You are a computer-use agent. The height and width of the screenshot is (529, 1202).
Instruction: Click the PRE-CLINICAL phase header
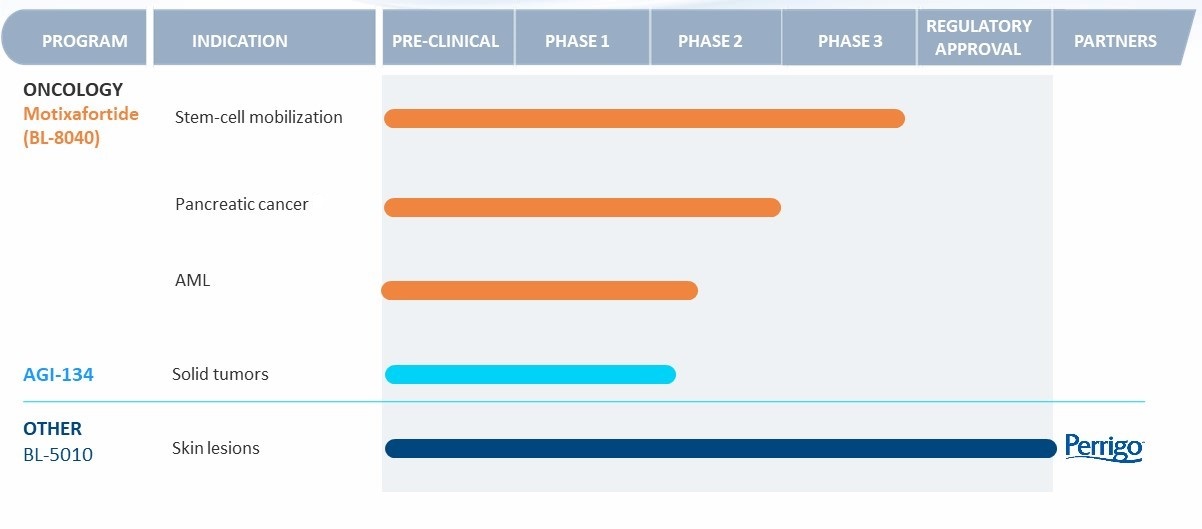tap(445, 41)
